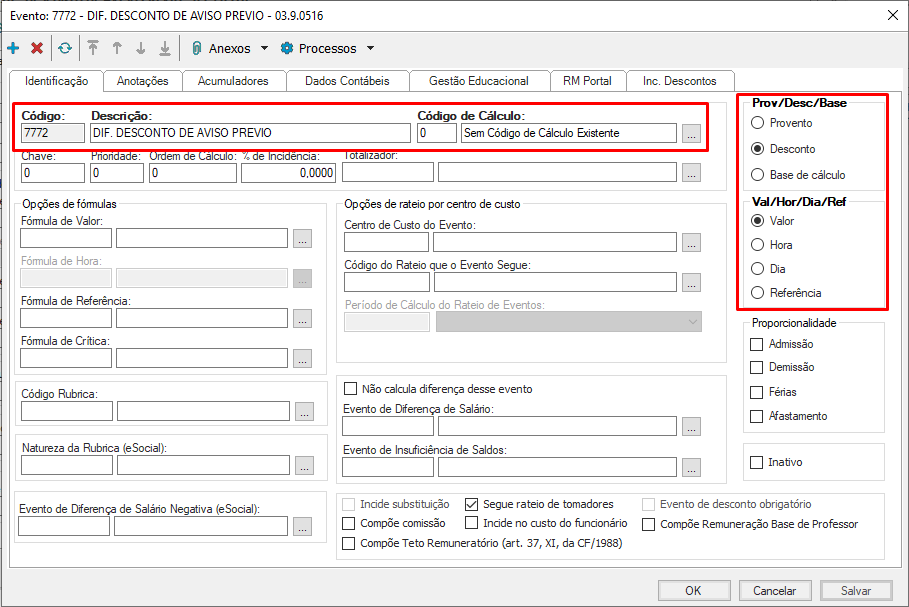Open Código de Cálculo lookup button

click(x=691, y=132)
